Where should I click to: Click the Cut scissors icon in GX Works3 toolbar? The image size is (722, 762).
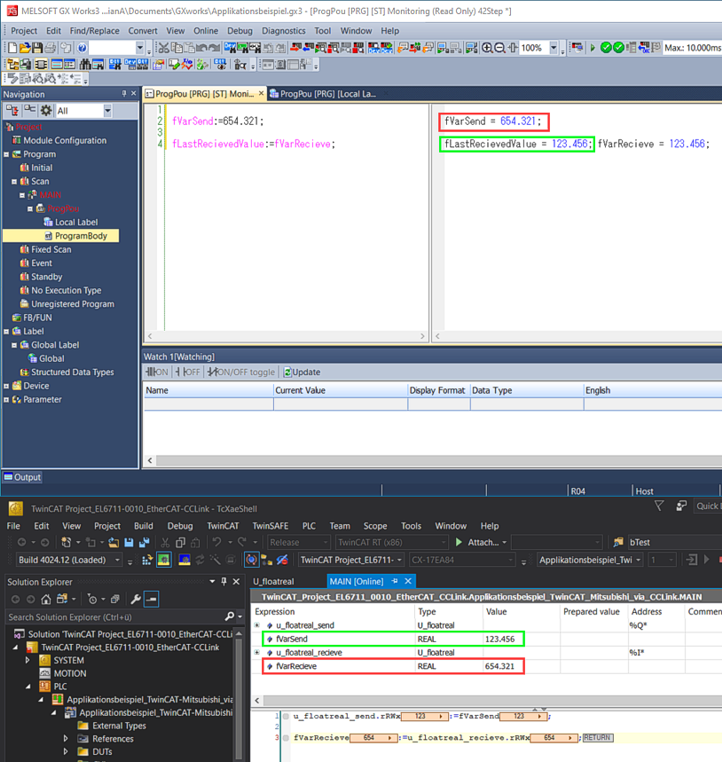(x=164, y=48)
